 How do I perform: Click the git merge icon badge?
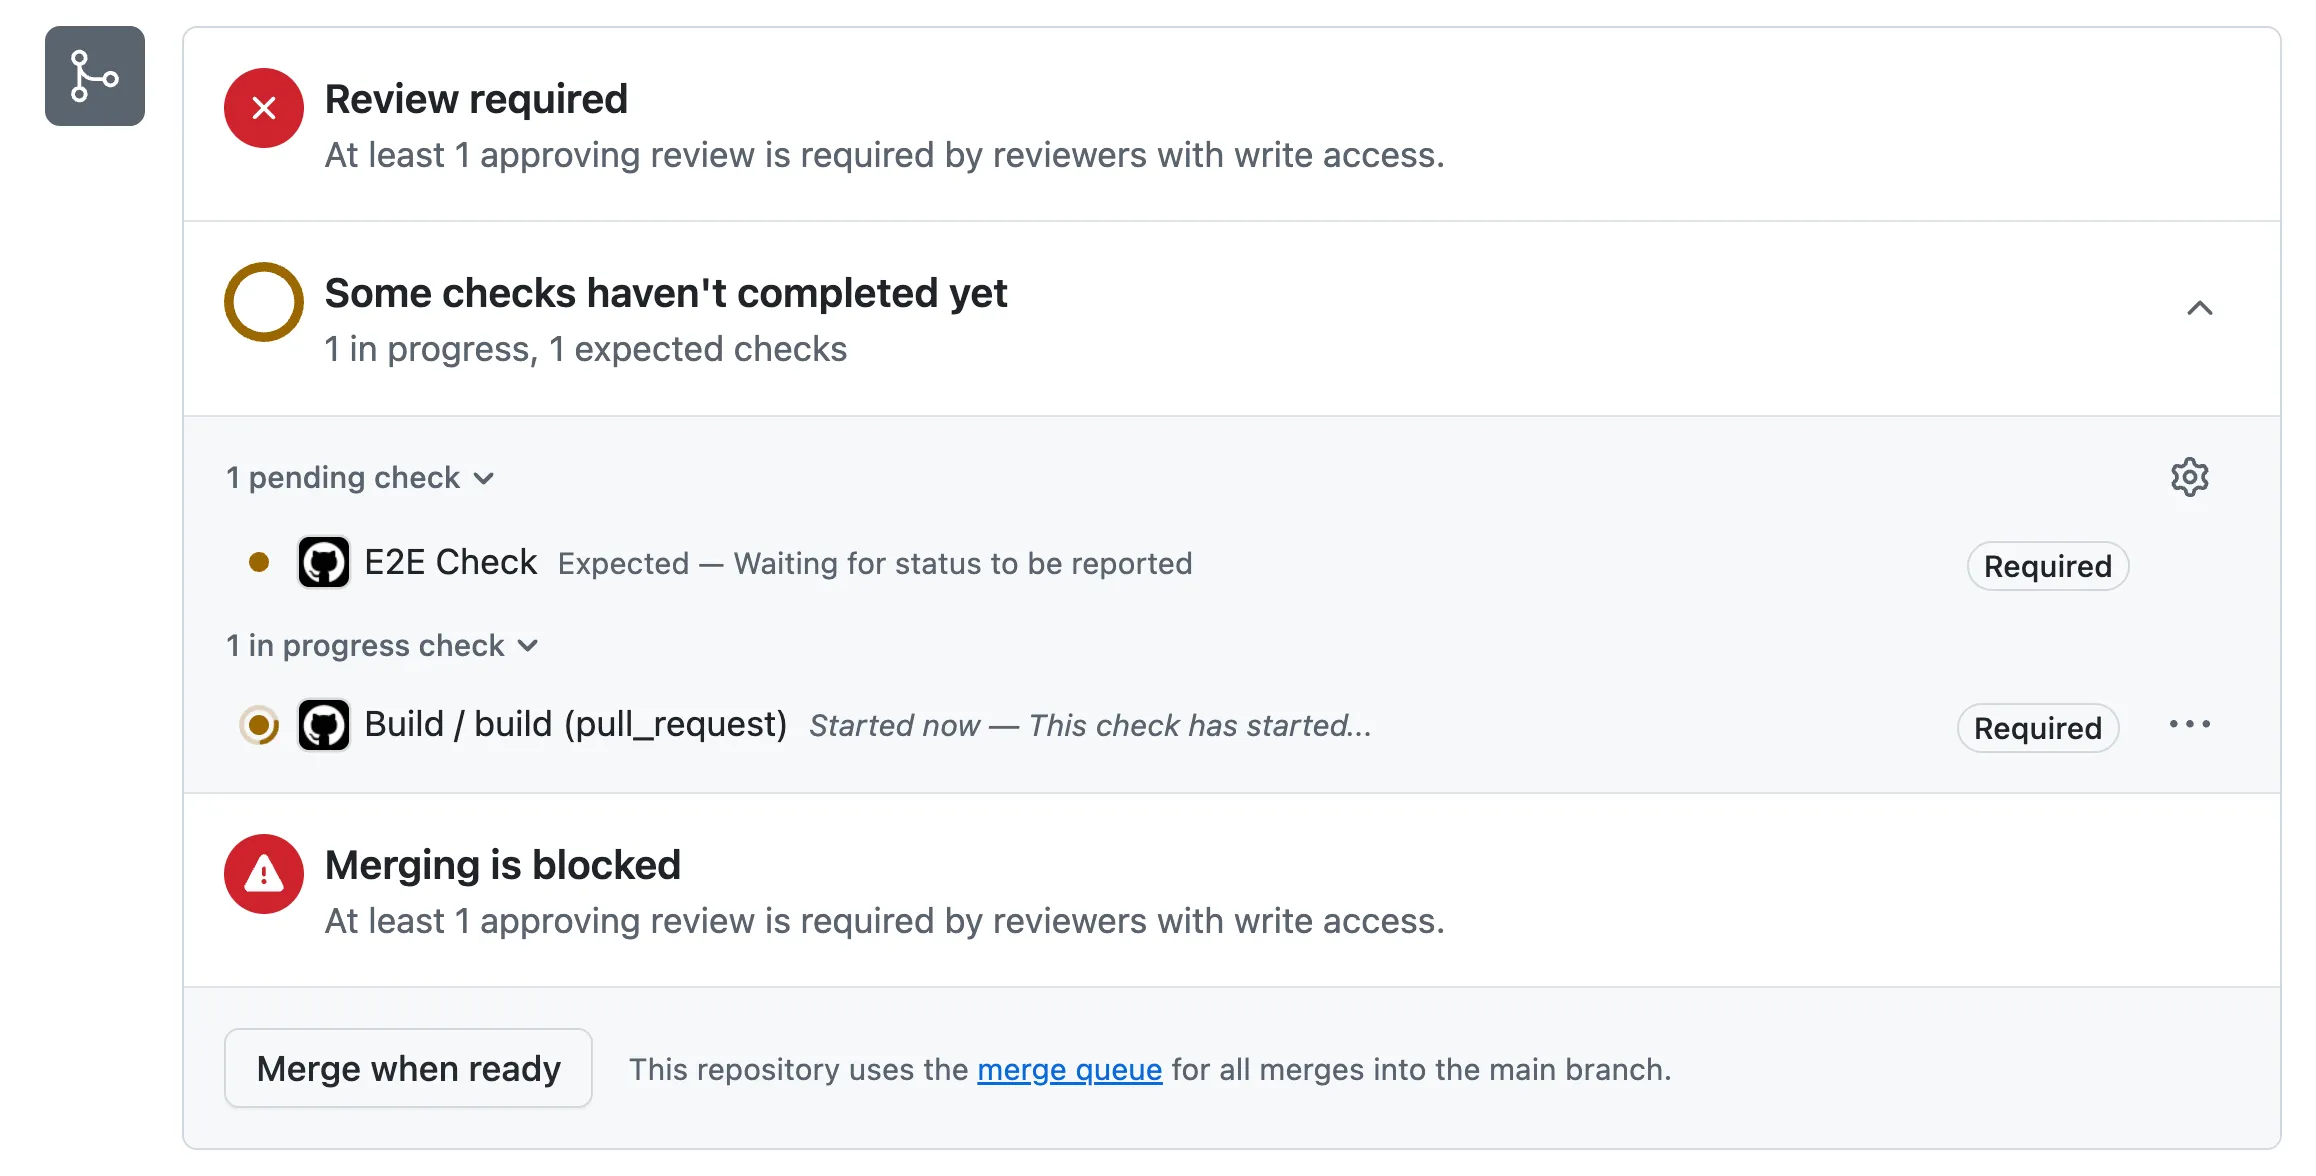95,76
